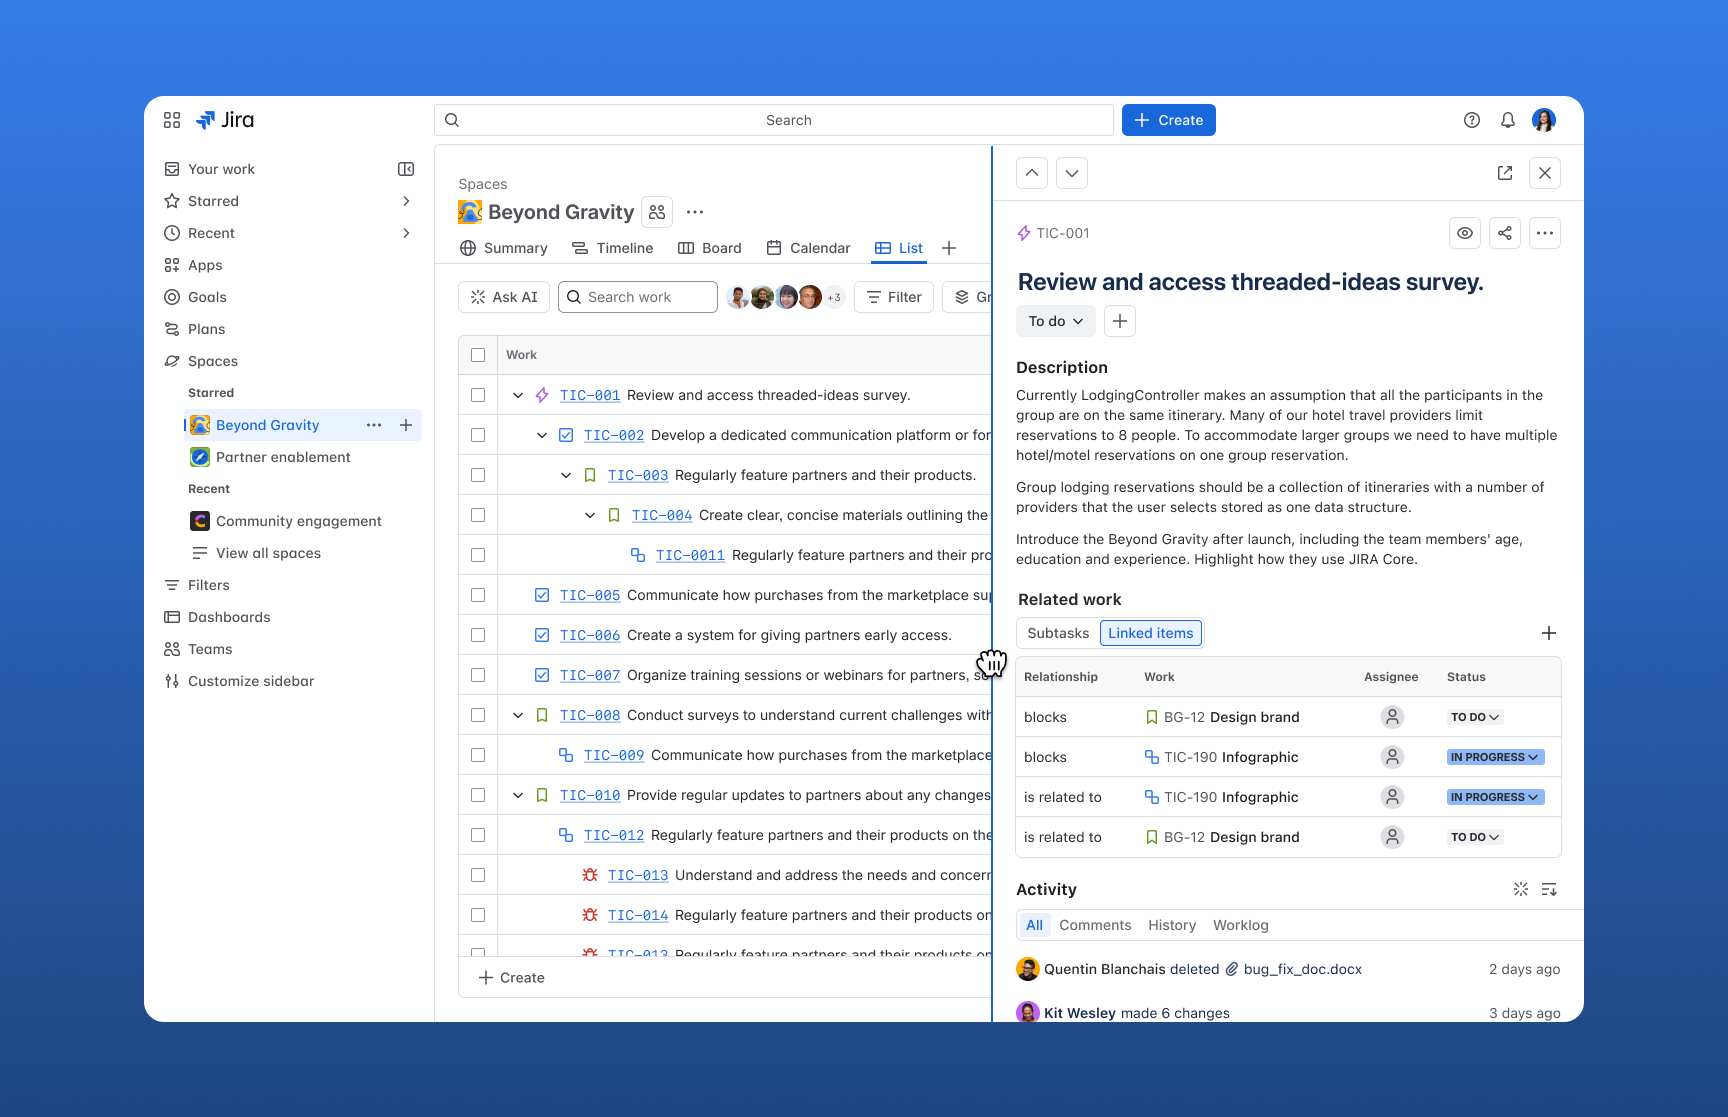This screenshot has width=1728, height=1117.
Task: Toggle watch with the eye icon
Action: pos(1465,233)
